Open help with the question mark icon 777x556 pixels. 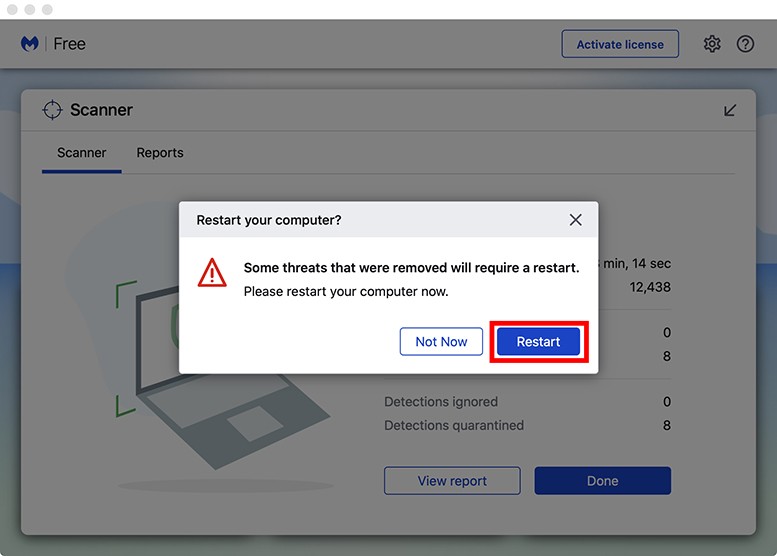(x=745, y=44)
